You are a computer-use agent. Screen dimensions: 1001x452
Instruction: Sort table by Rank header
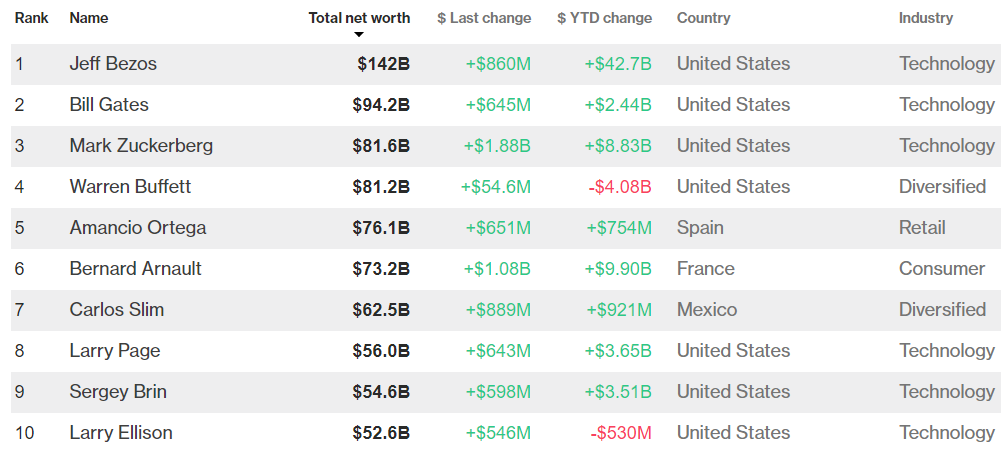pos(32,18)
